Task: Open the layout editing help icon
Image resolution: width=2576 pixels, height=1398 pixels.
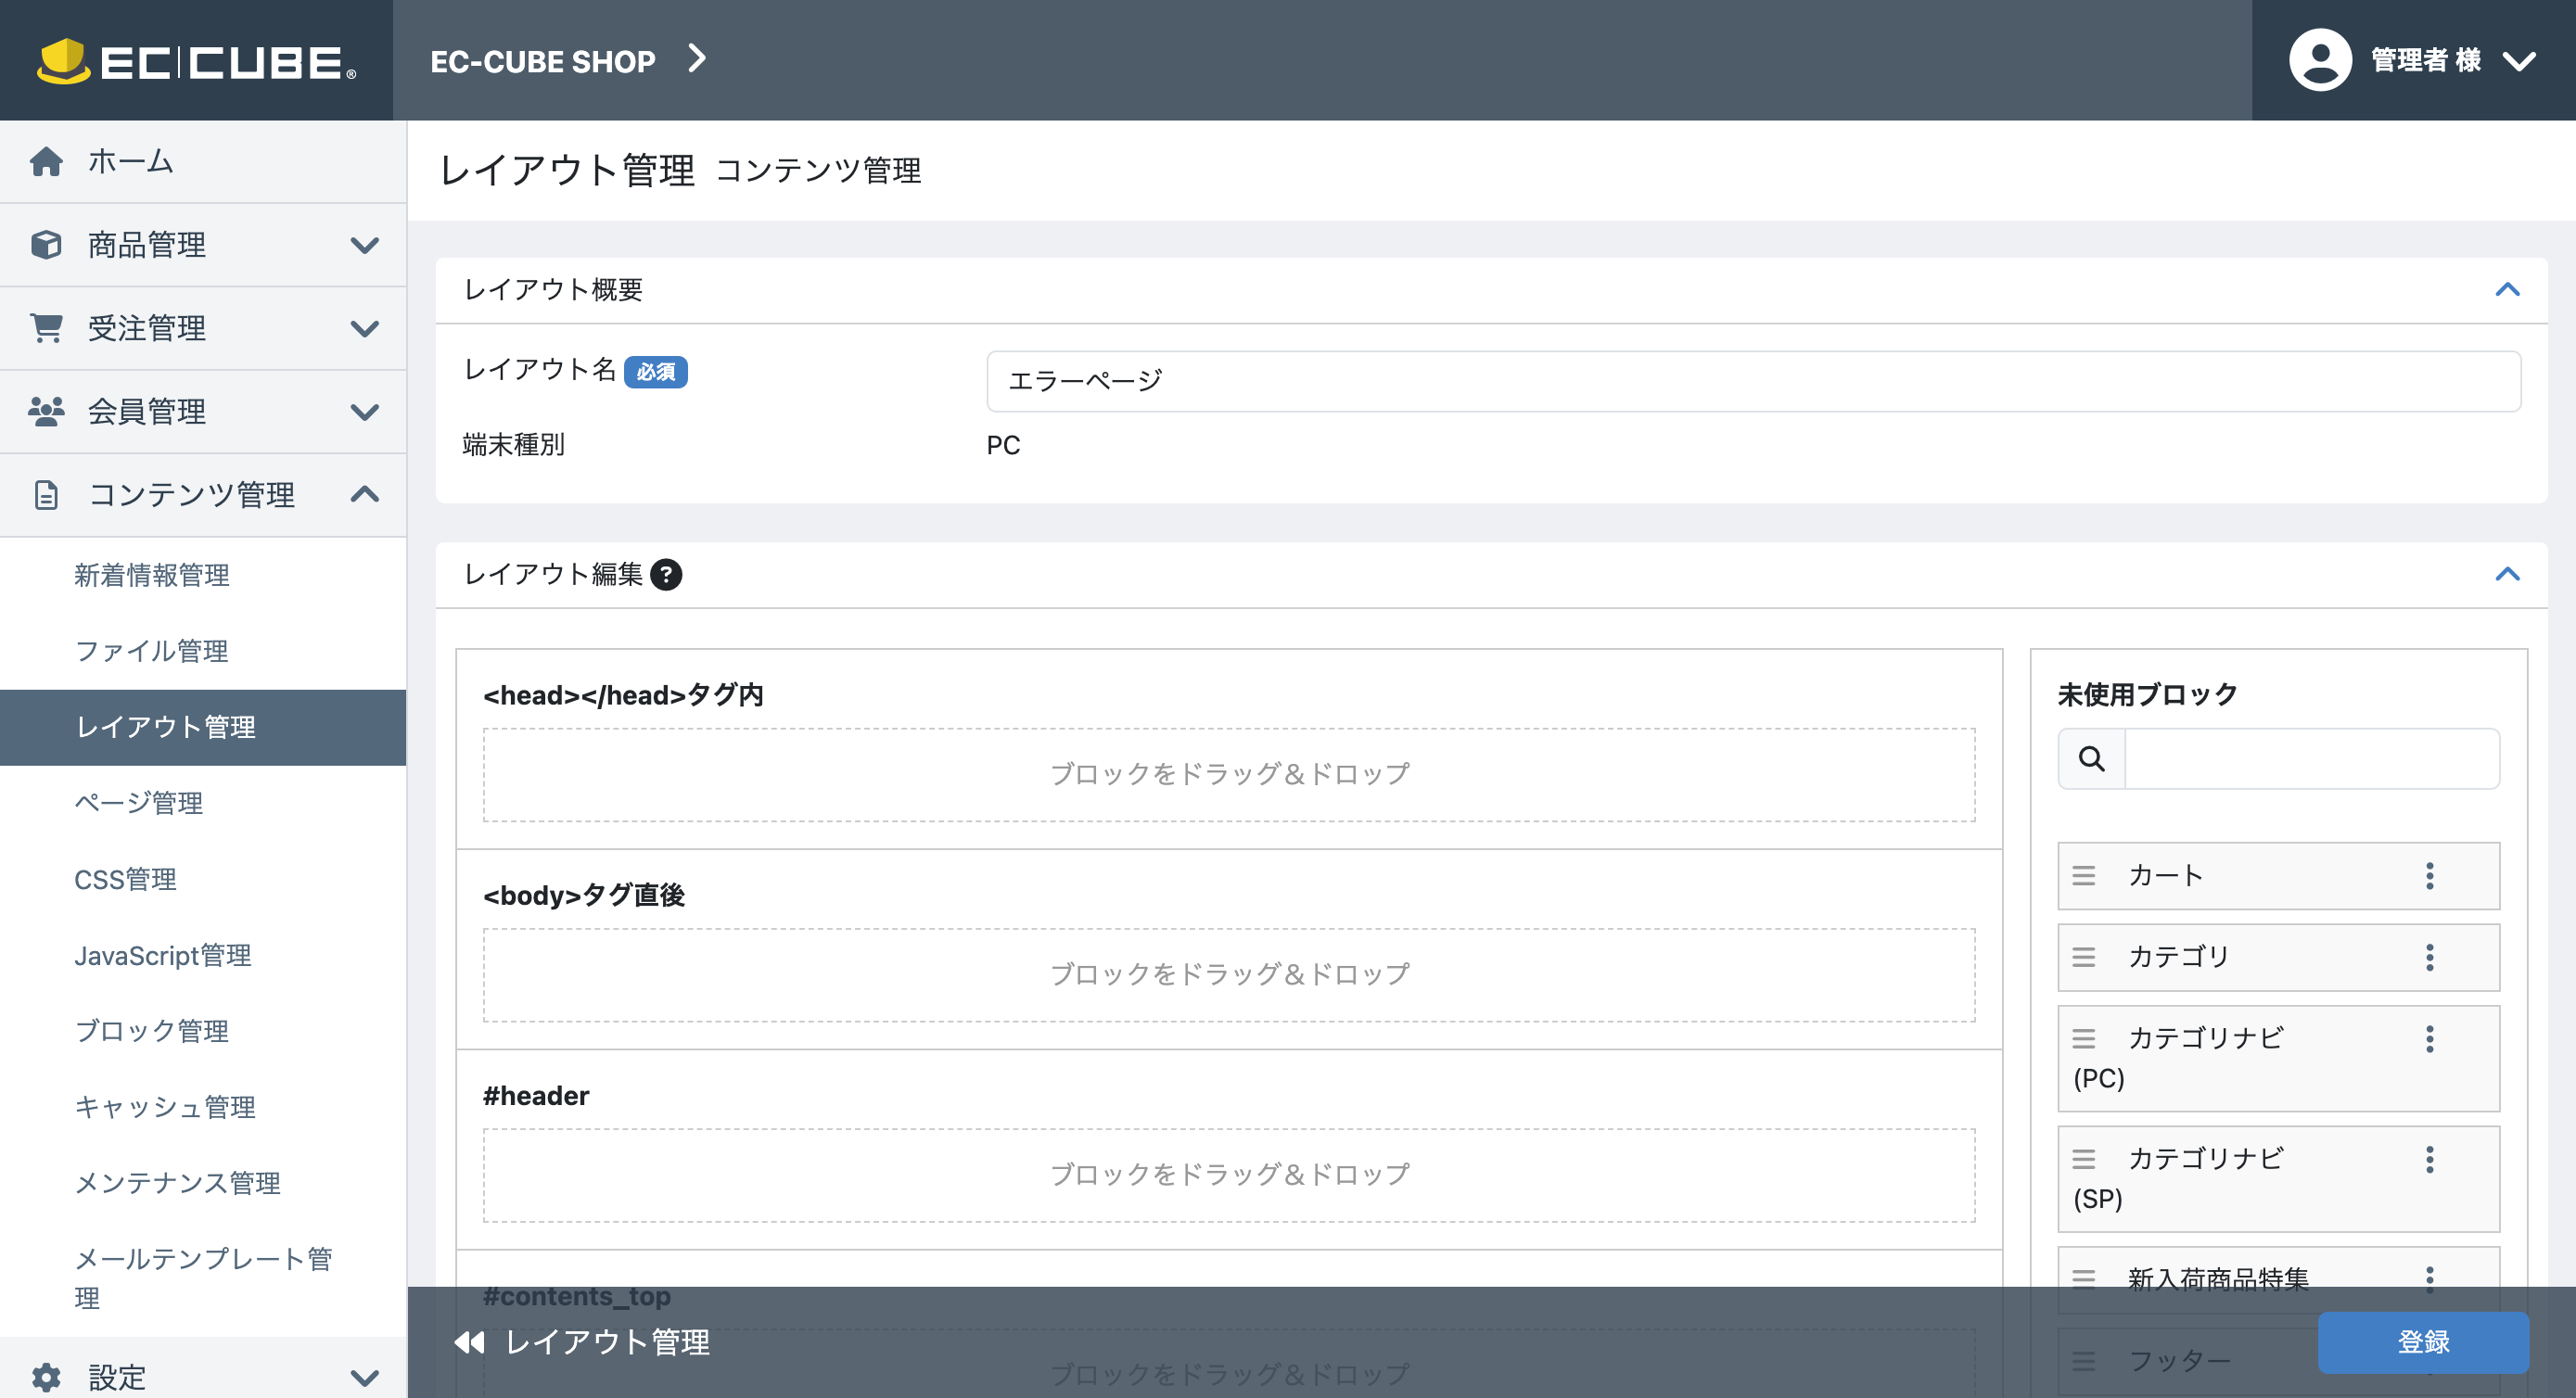Action: click(666, 574)
